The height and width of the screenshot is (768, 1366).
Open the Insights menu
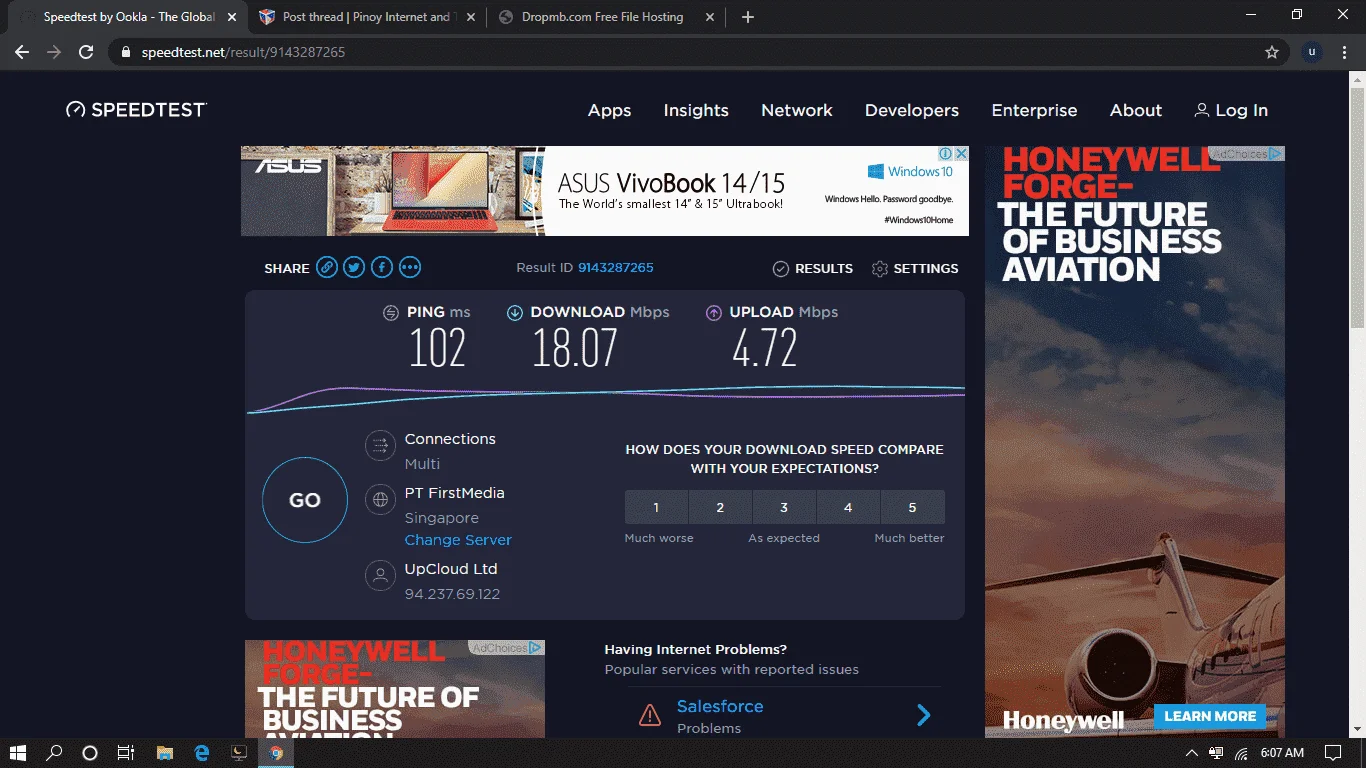(x=696, y=110)
